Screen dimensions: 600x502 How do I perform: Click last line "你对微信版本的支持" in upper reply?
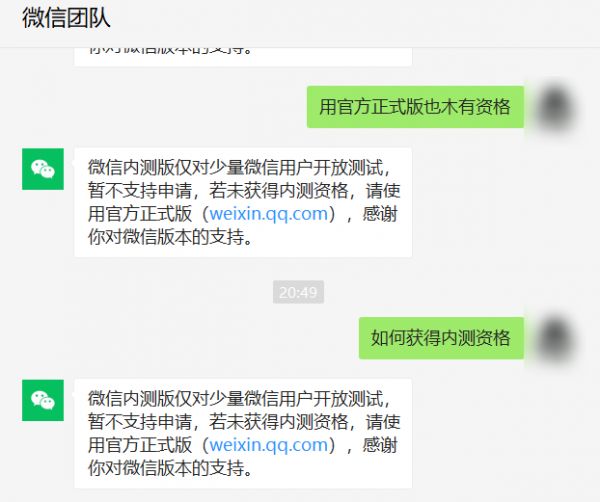[168, 238]
